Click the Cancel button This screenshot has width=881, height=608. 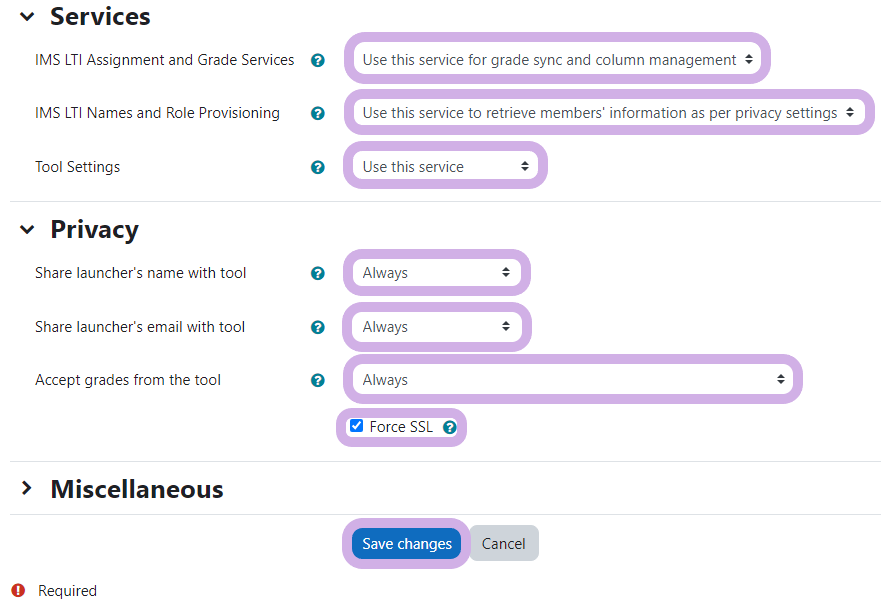(503, 544)
